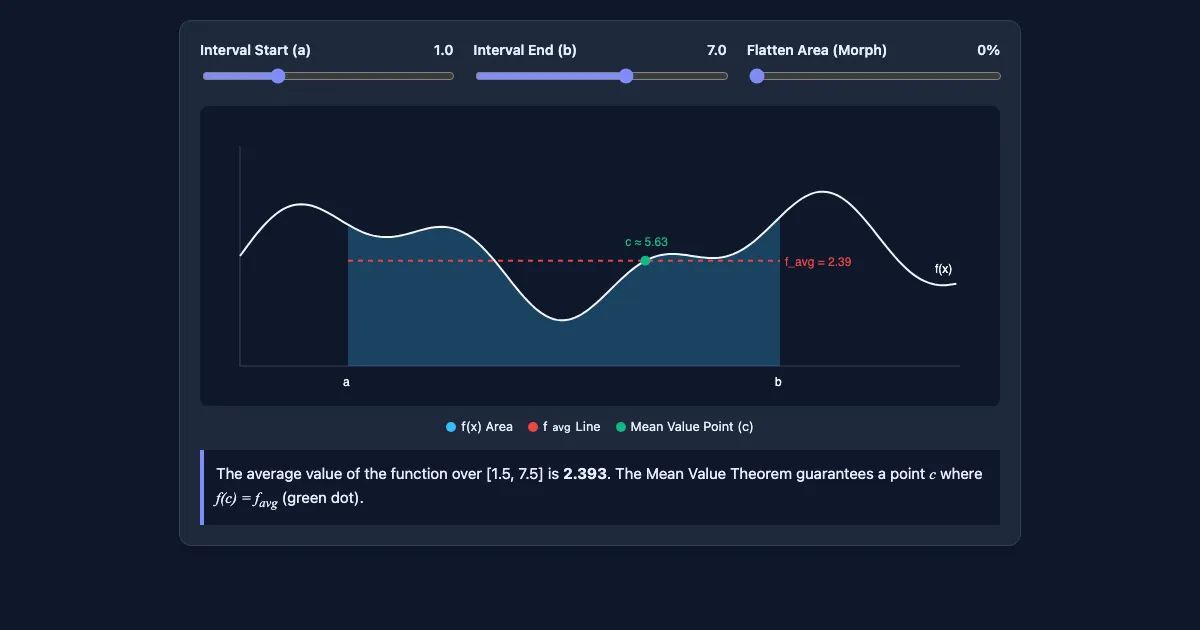Click the green Mean Value Point (c) legend dot

pyautogui.click(x=621, y=427)
